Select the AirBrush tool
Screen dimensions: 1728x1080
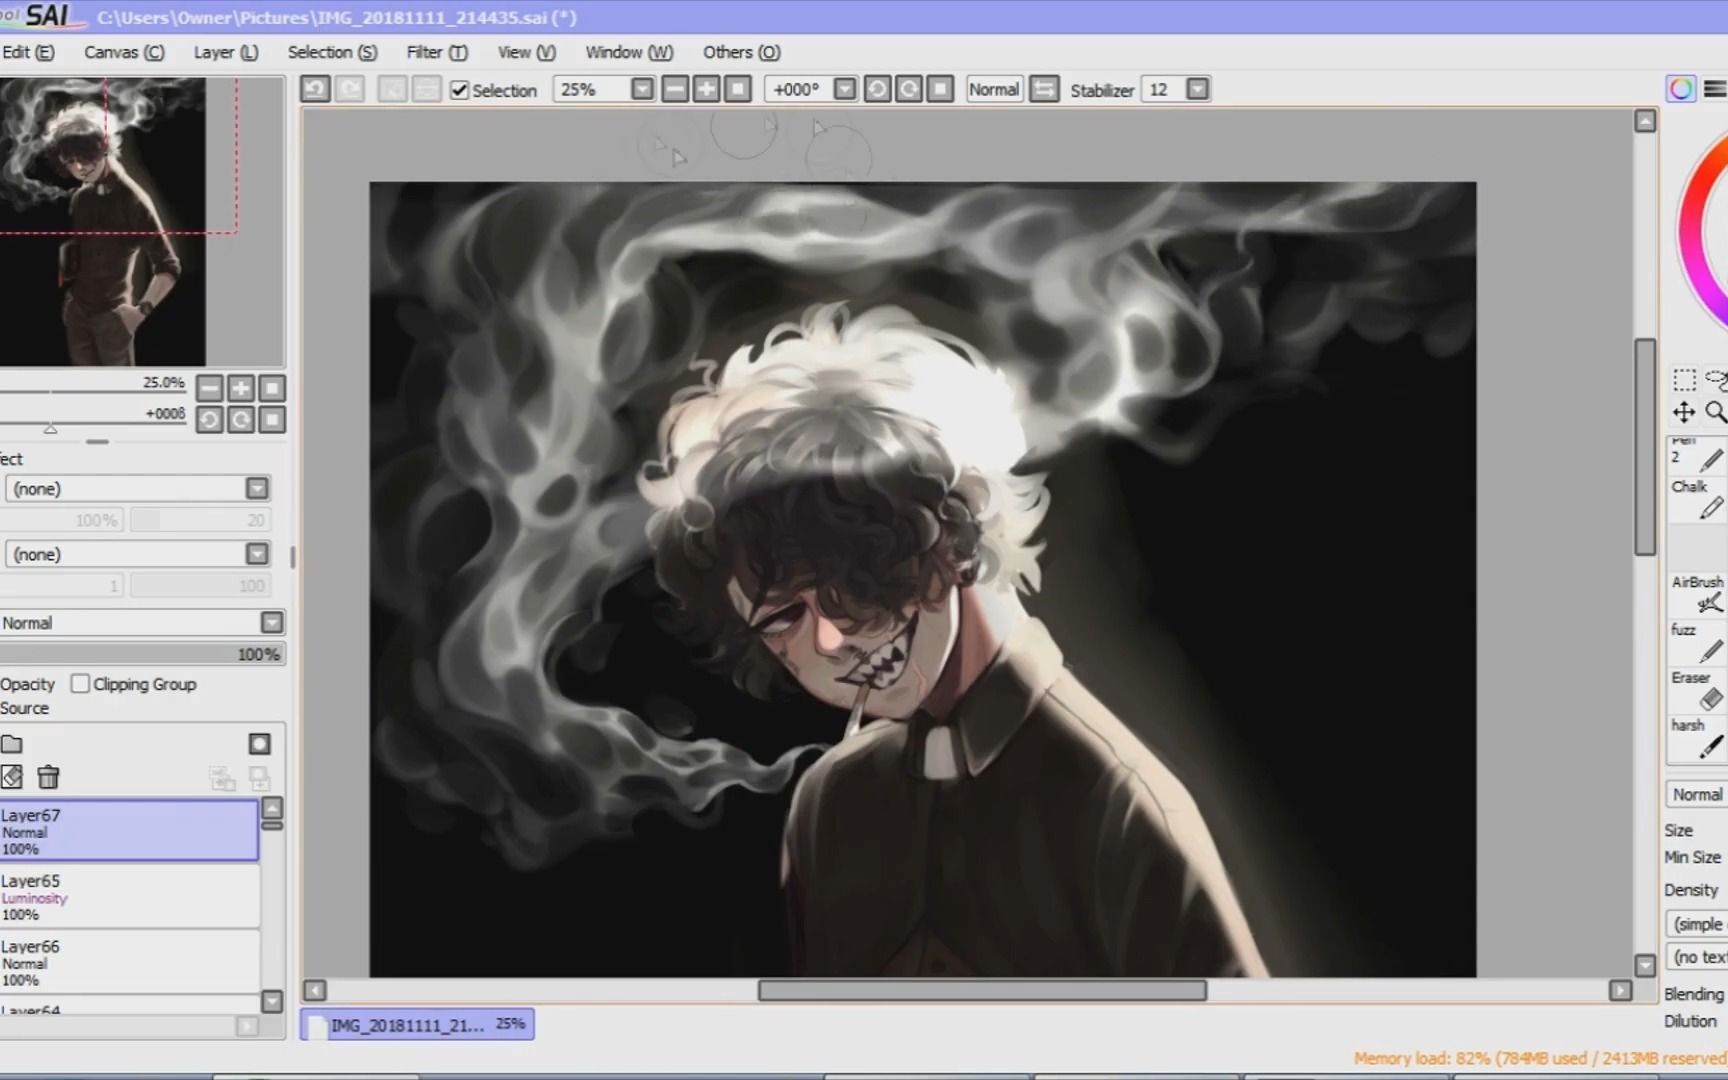(x=1698, y=594)
